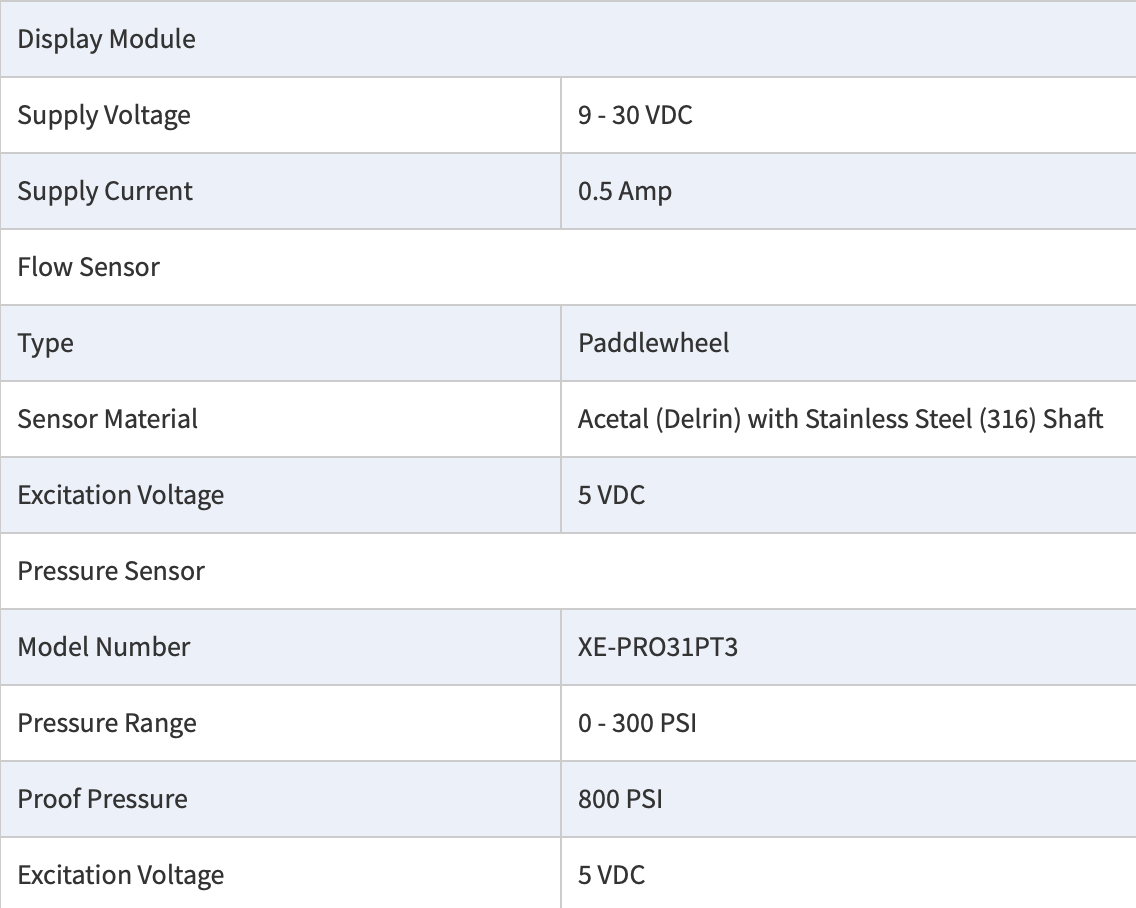This screenshot has width=1136, height=908.
Task: Click the 0.5 Amp value cell
Action: 625,192
